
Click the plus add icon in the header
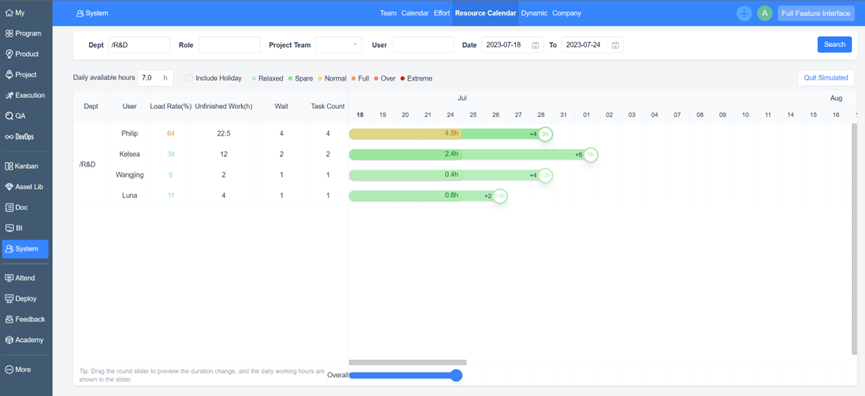point(744,13)
